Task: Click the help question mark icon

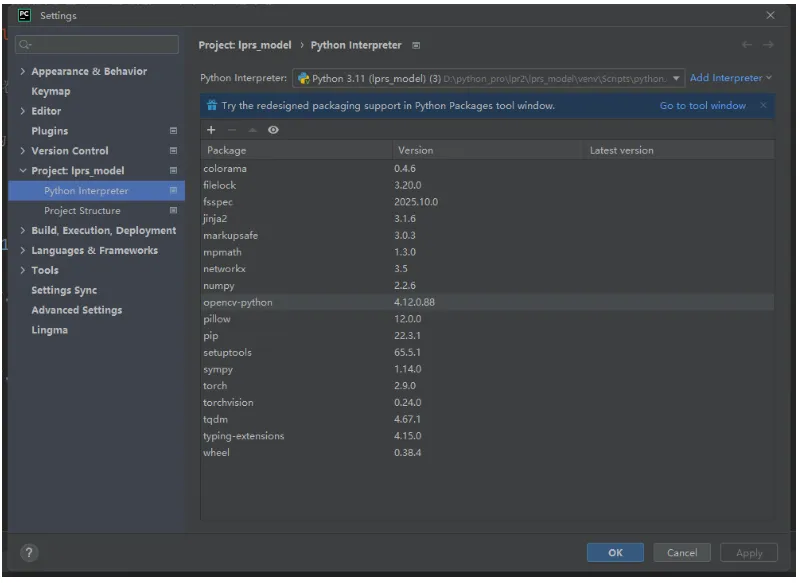Action: [x=29, y=553]
